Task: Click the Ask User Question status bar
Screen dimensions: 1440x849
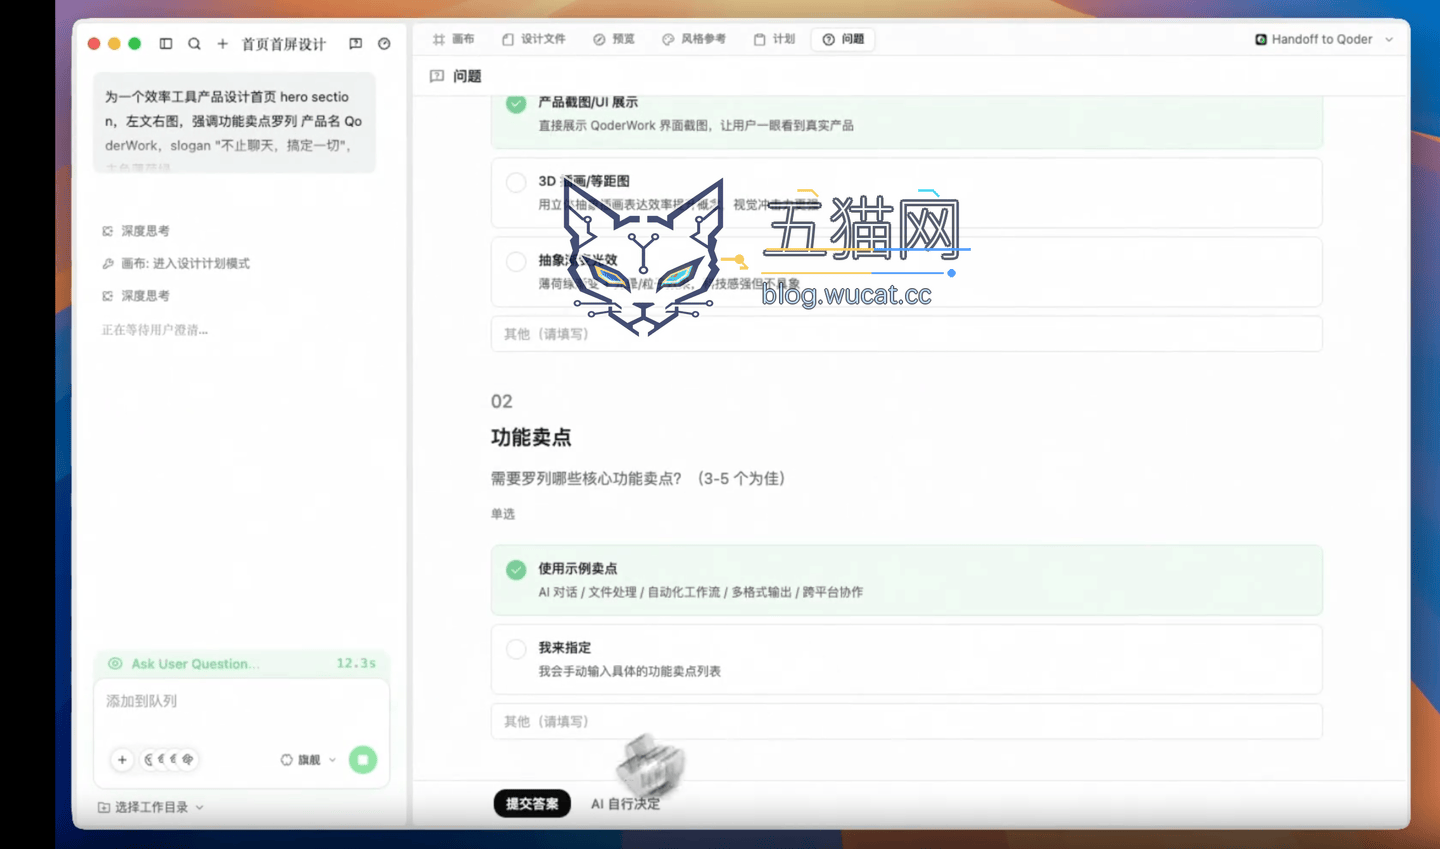Action: pyautogui.click(x=241, y=664)
